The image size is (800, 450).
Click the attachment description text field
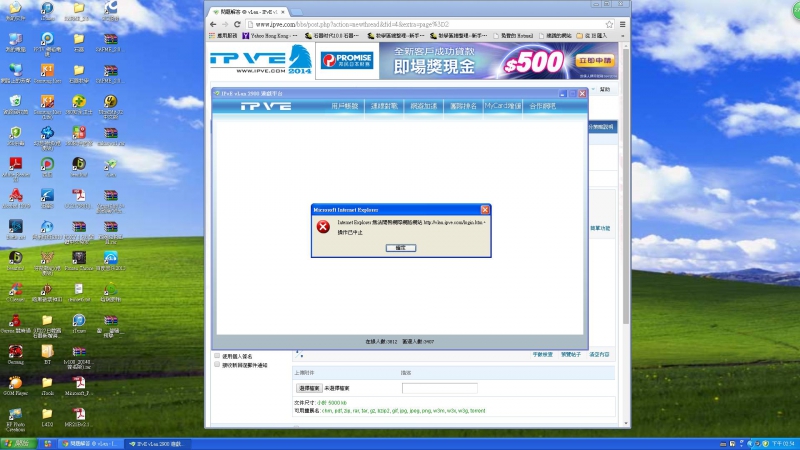pyautogui.click(x=440, y=388)
